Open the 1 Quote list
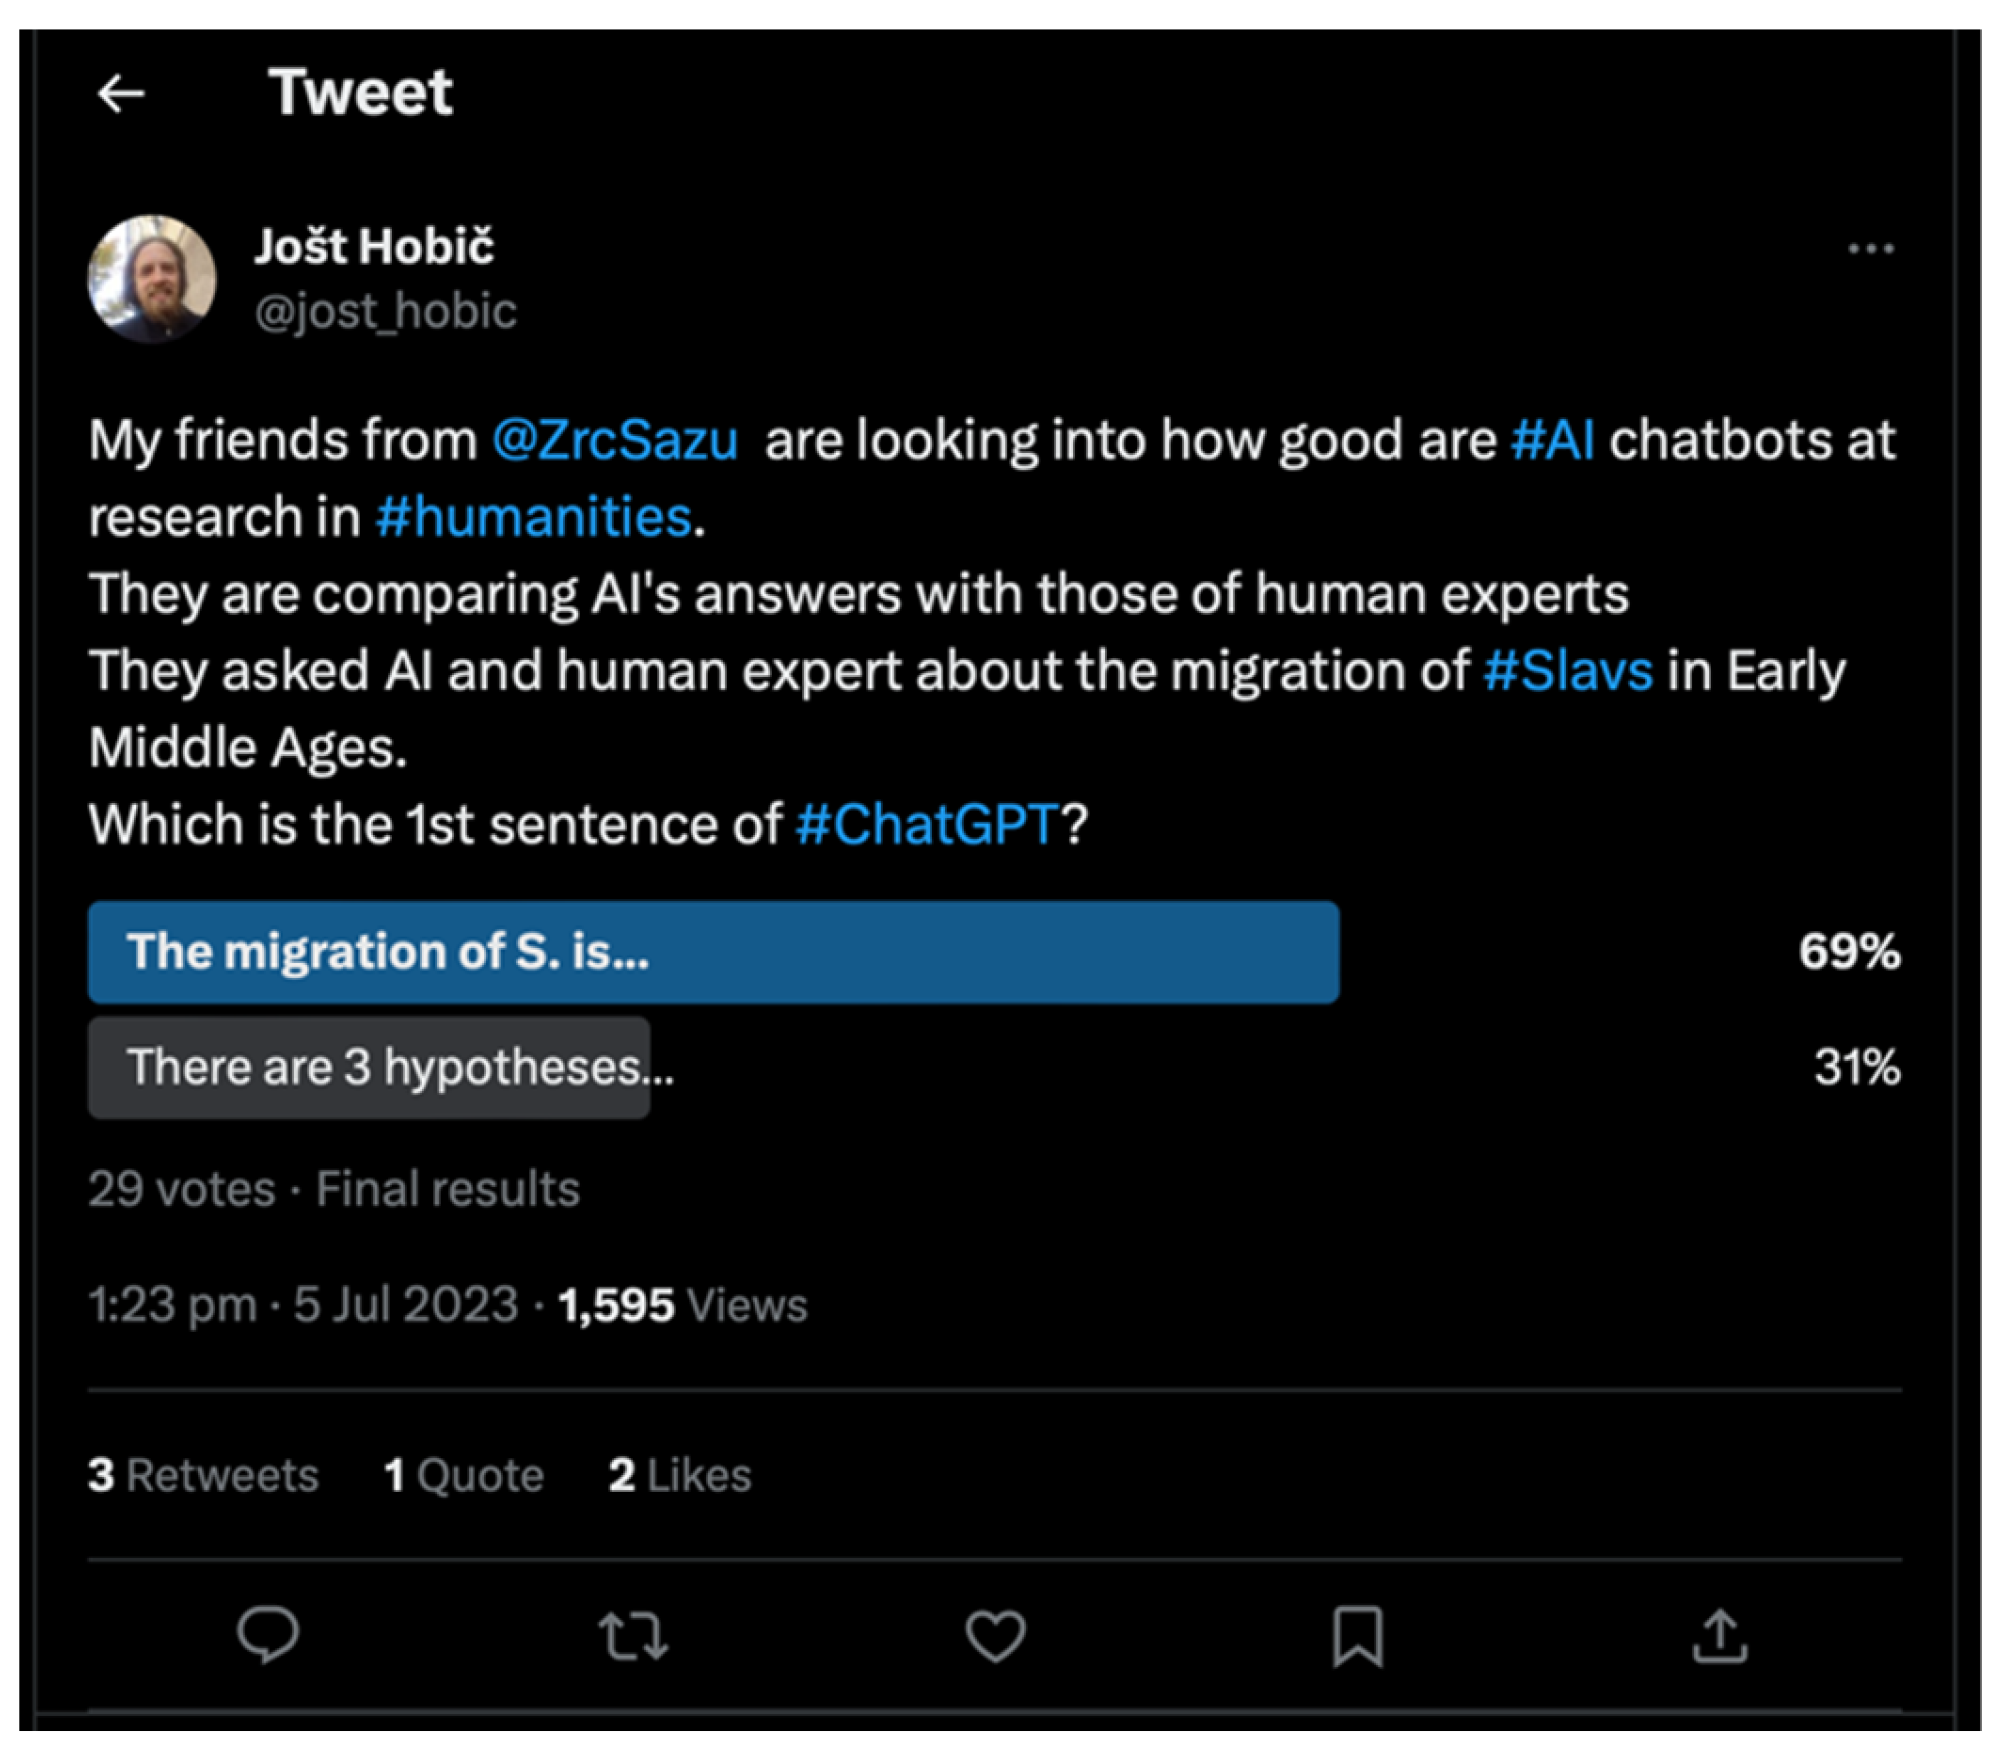 464,1475
